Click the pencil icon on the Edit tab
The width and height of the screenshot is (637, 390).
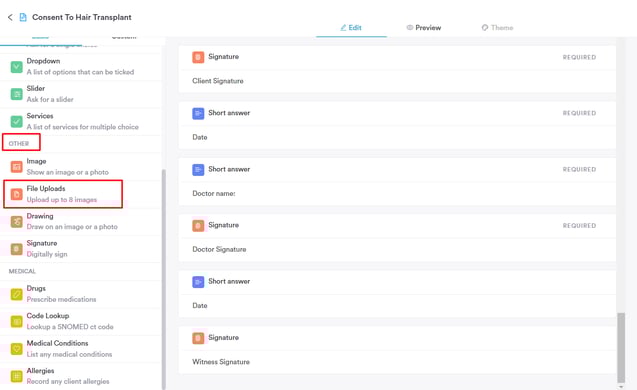343,28
